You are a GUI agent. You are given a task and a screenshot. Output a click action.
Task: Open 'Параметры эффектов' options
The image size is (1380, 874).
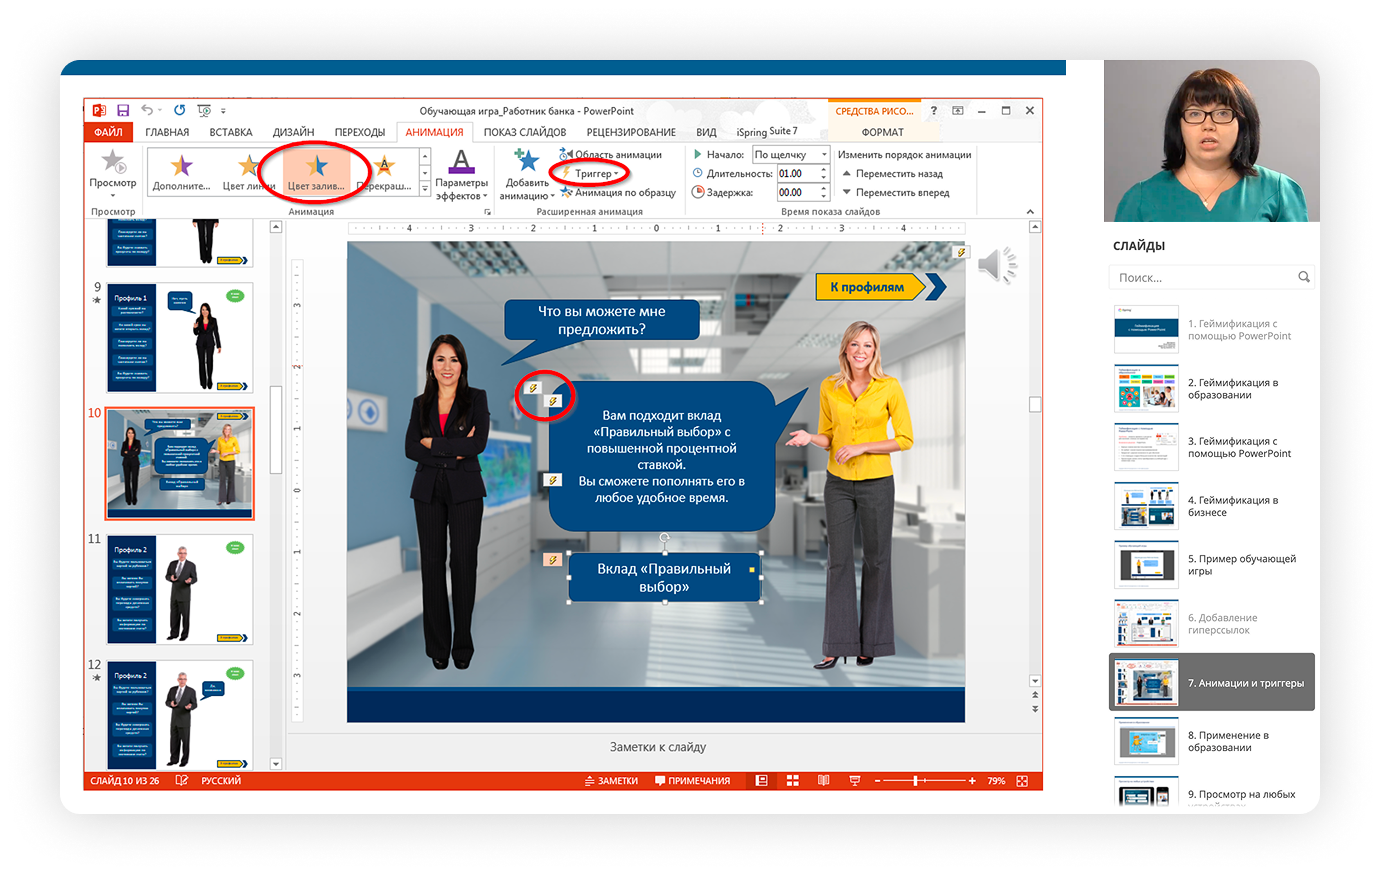click(x=461, y=174)
